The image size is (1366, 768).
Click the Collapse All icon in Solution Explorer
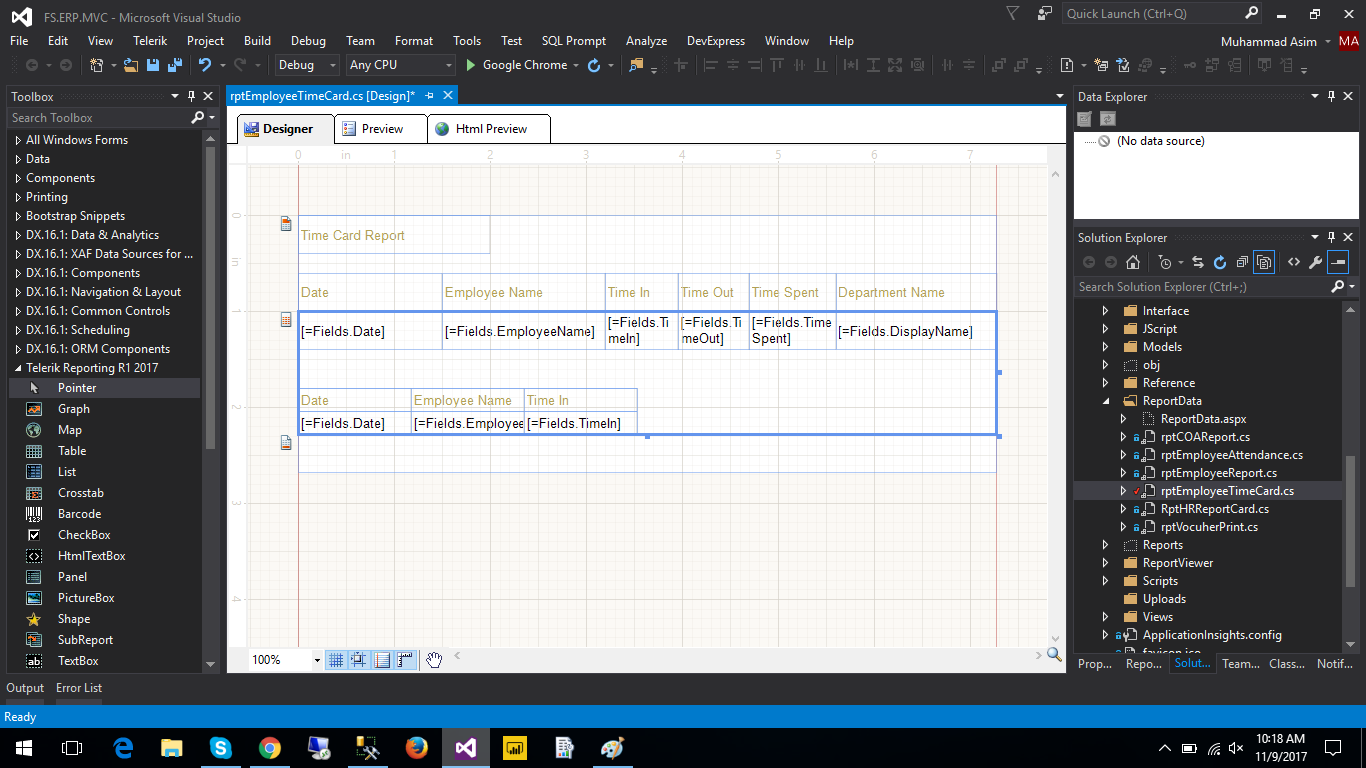pos(1241,263)
